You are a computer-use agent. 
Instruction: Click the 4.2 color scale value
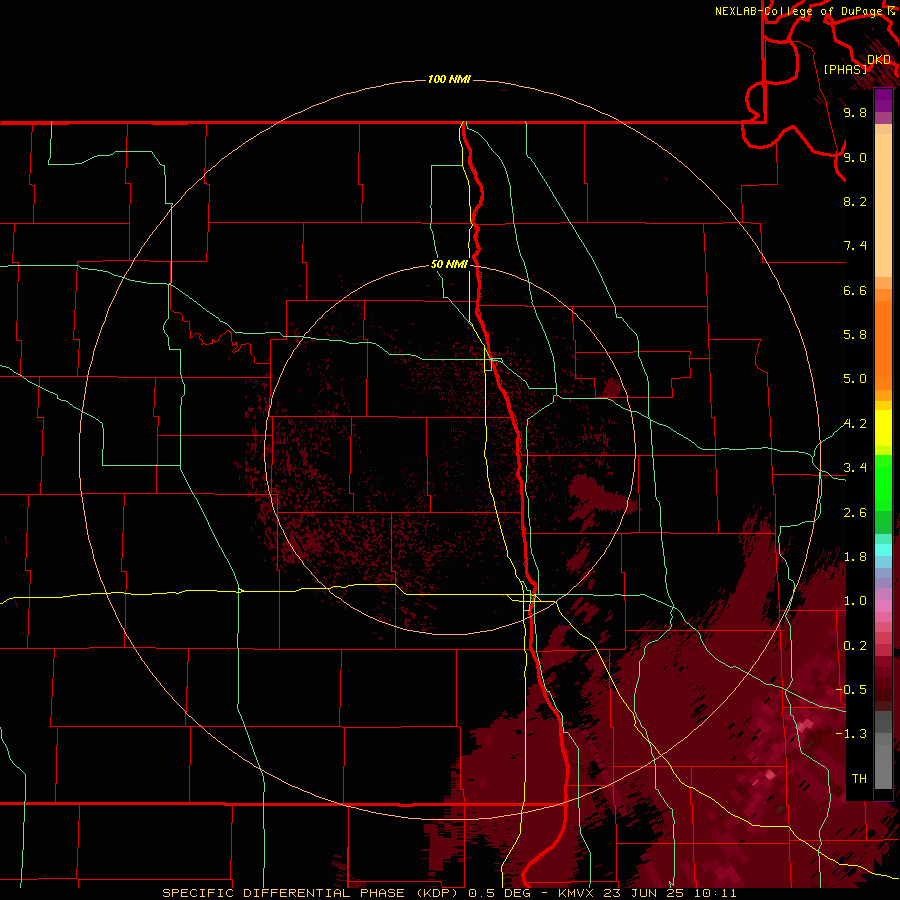pos(855,424)
